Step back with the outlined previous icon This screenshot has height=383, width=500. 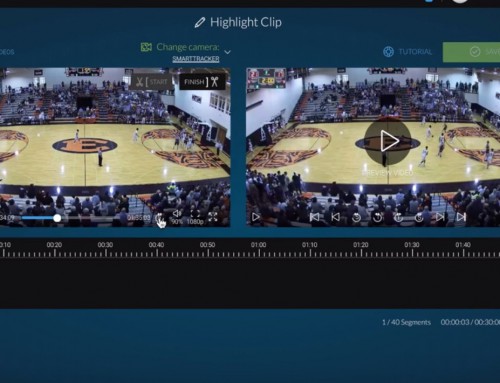pyautogui.click(x=335, y=217)
